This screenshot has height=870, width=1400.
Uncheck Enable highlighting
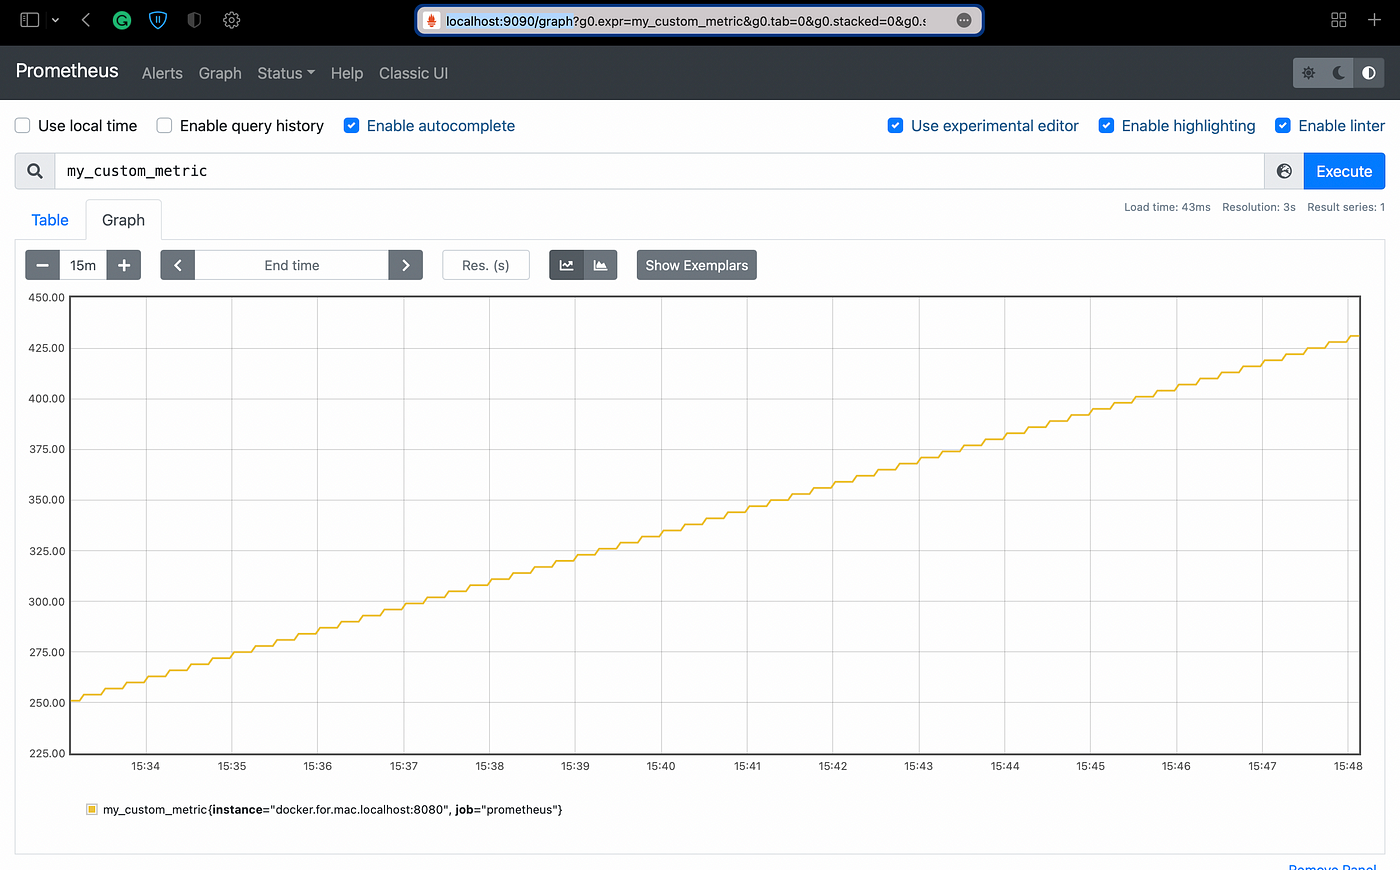click(1106, 125)
